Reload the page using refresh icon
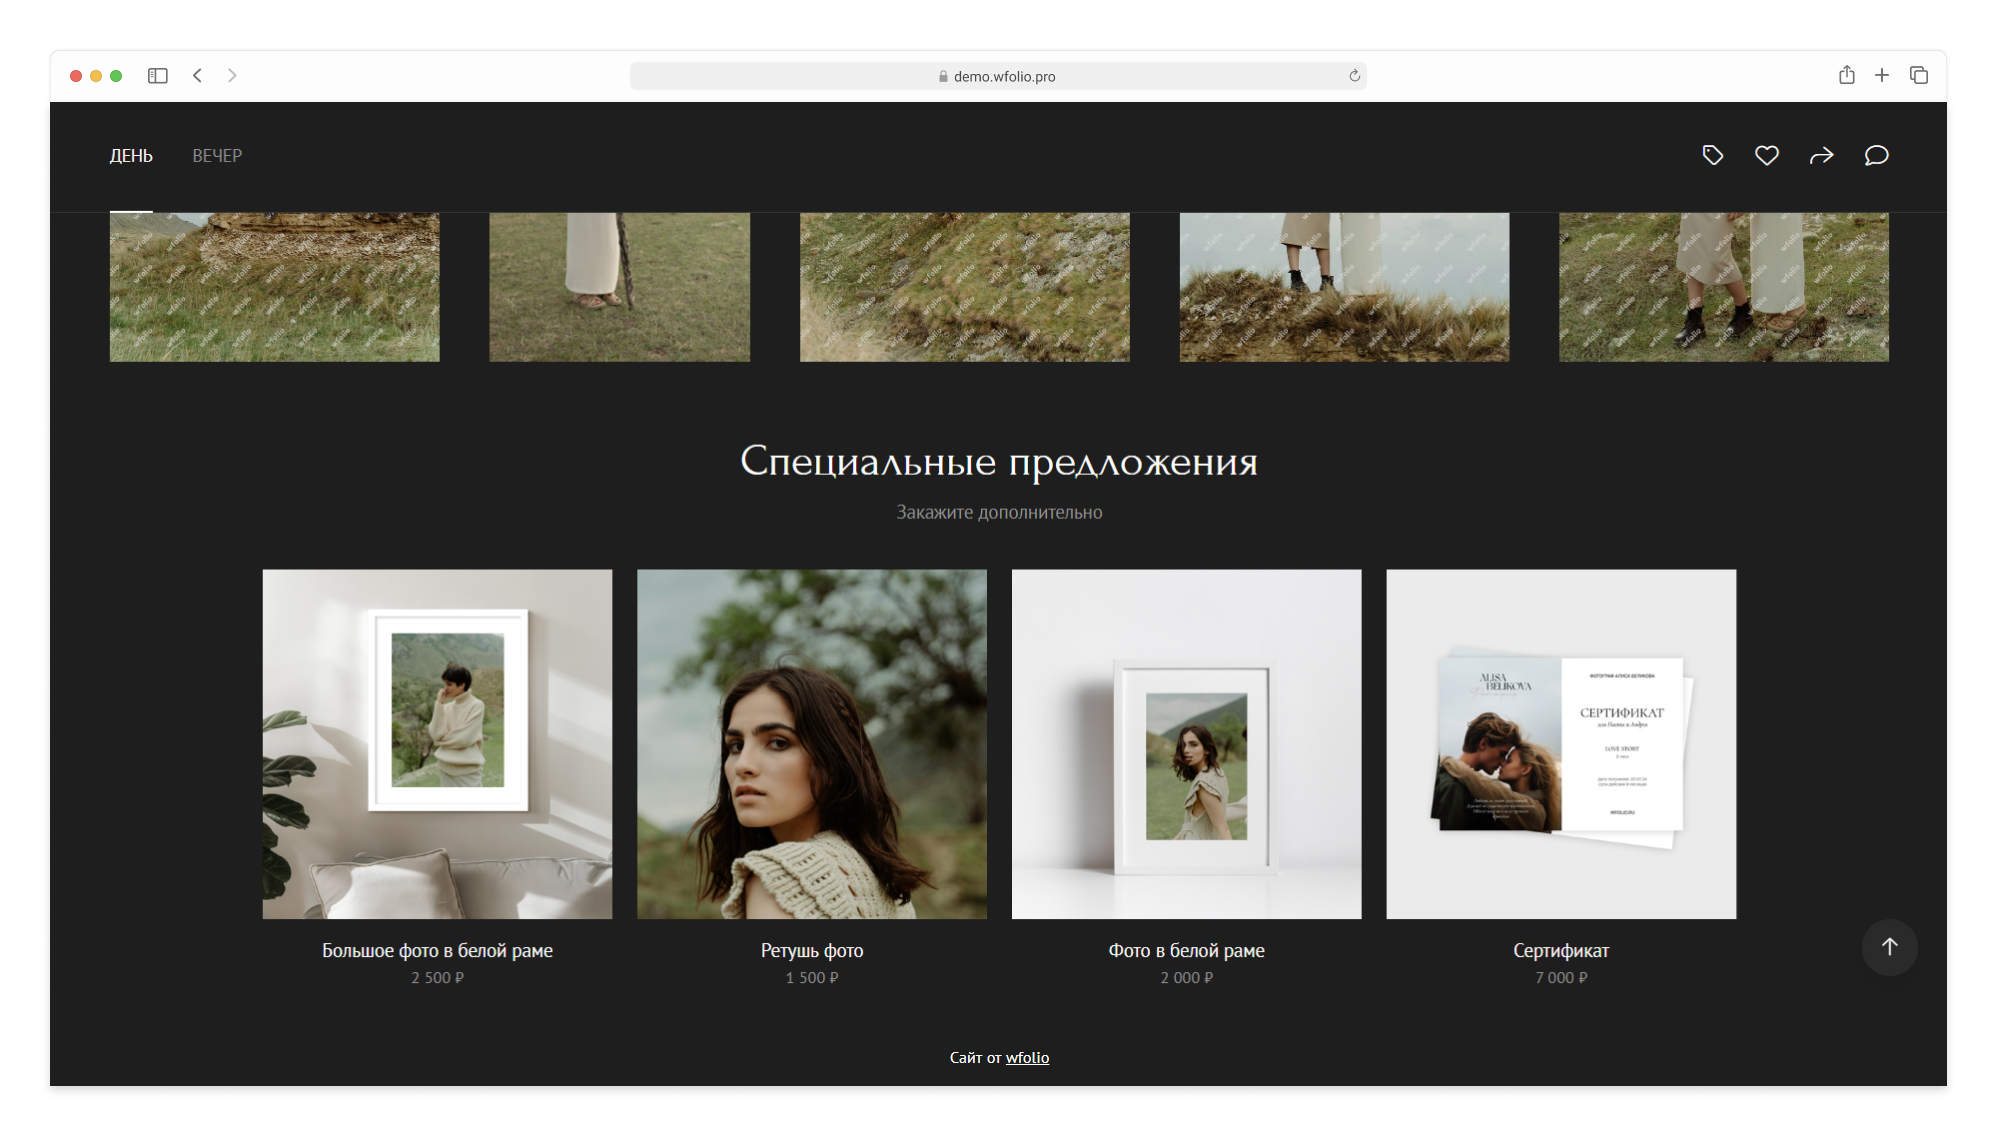 [1354, 76]
